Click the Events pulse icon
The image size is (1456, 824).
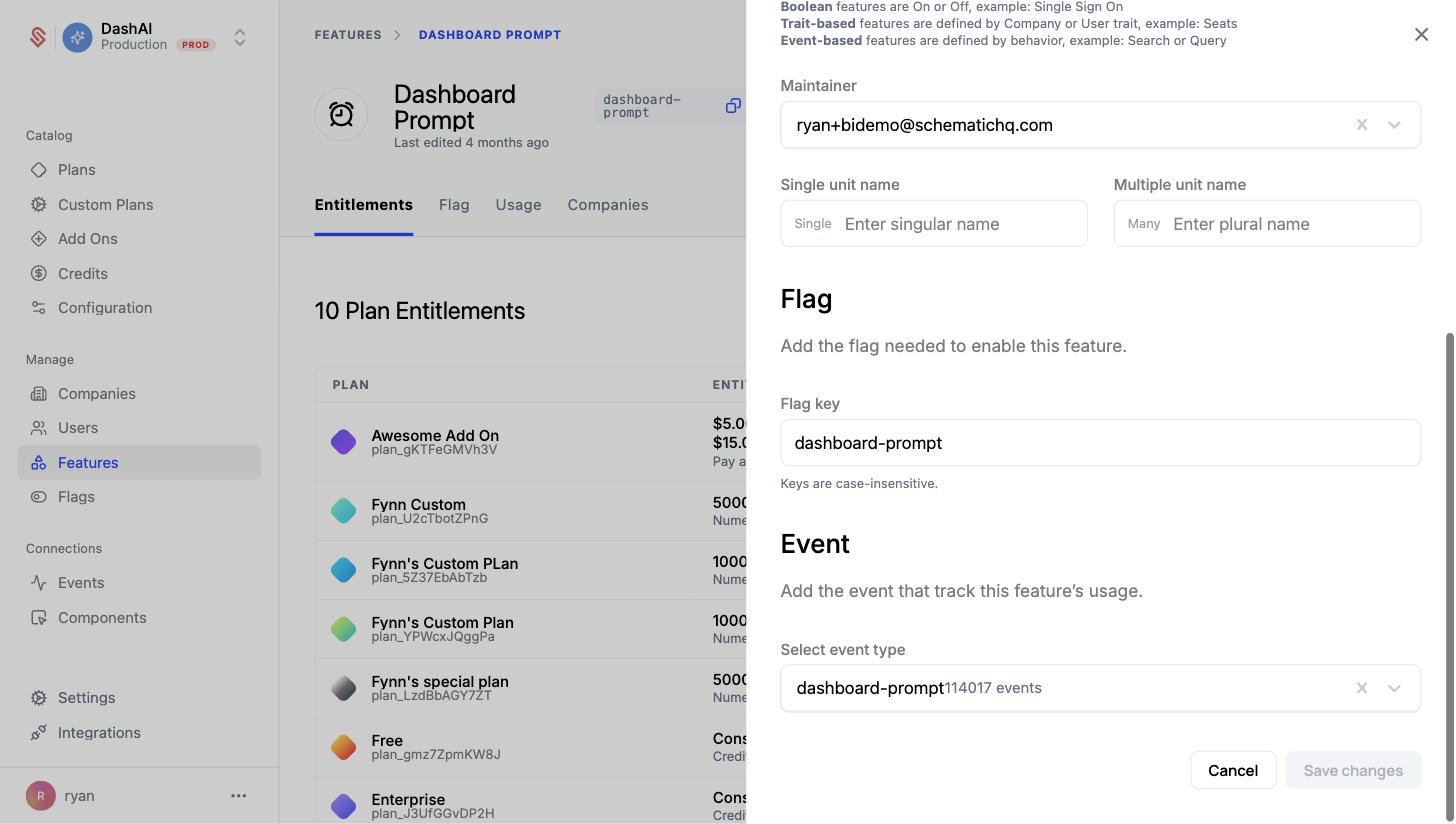38,583
